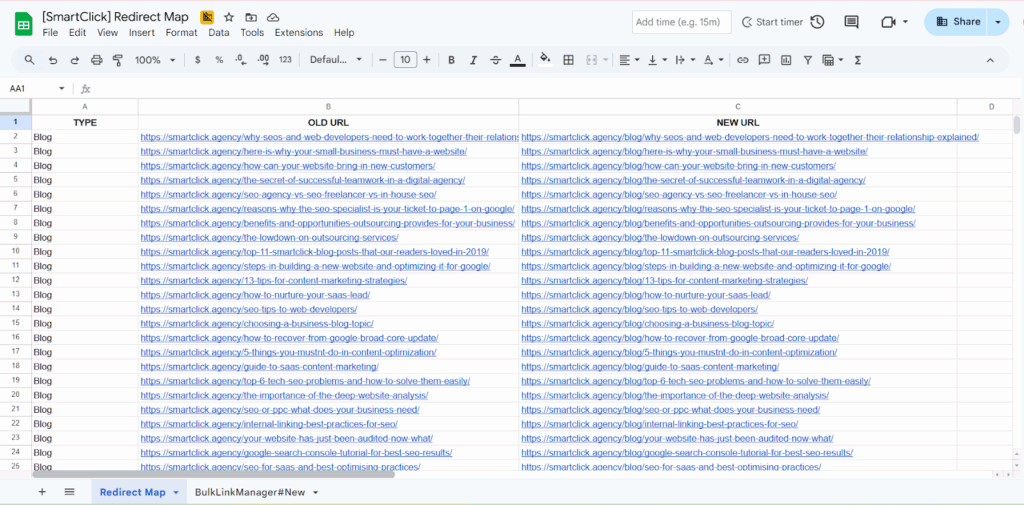
Task: Open the Google Sheets home icon
Action: coord(24,25)
